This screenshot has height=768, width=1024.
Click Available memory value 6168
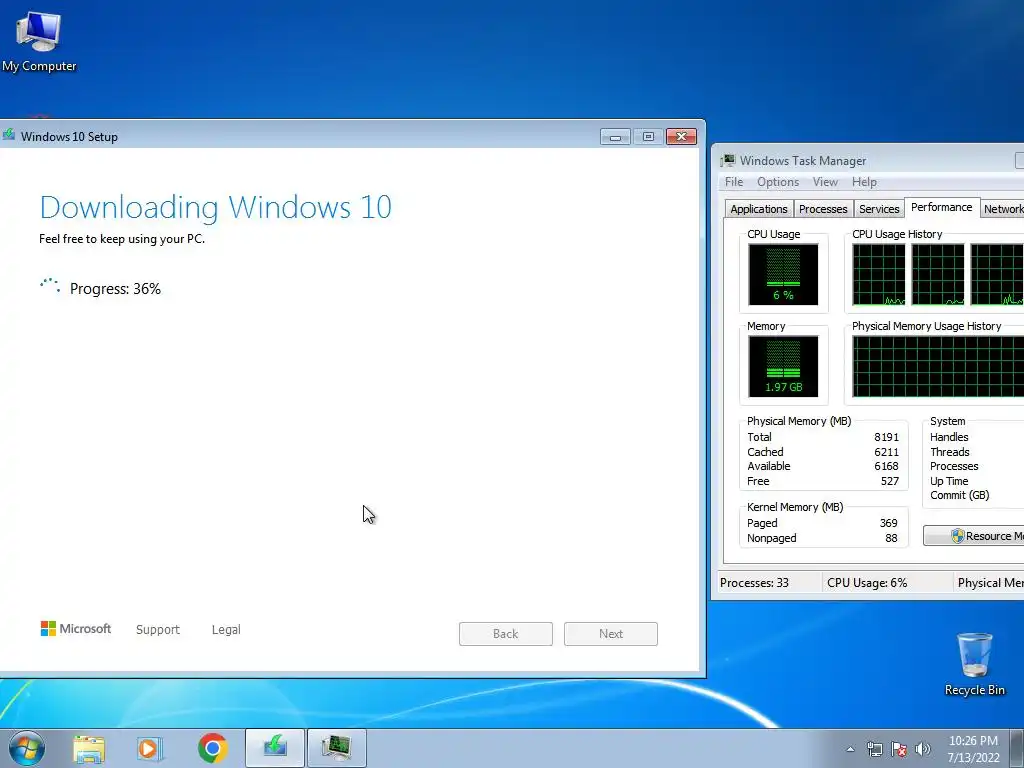886,466
